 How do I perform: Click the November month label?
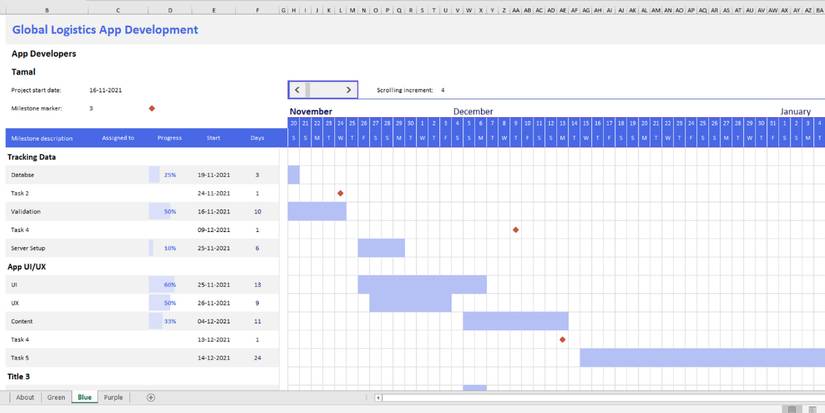(310, 112)
